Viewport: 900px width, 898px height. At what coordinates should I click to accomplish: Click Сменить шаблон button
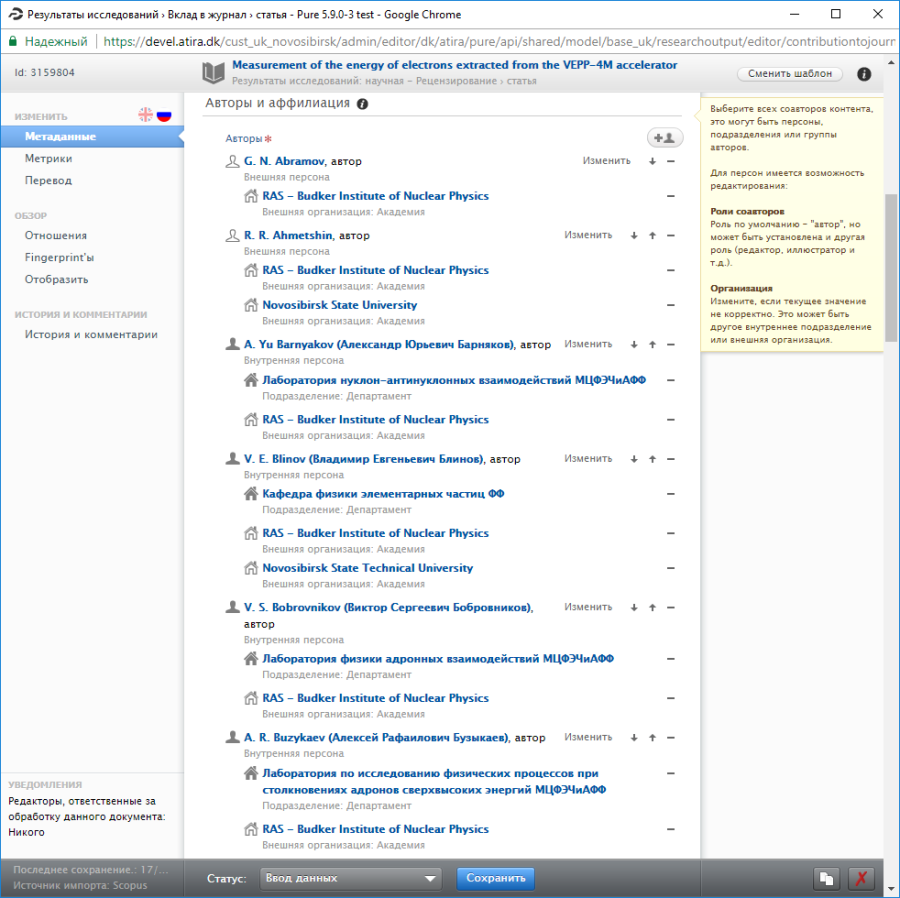point(790,73)
